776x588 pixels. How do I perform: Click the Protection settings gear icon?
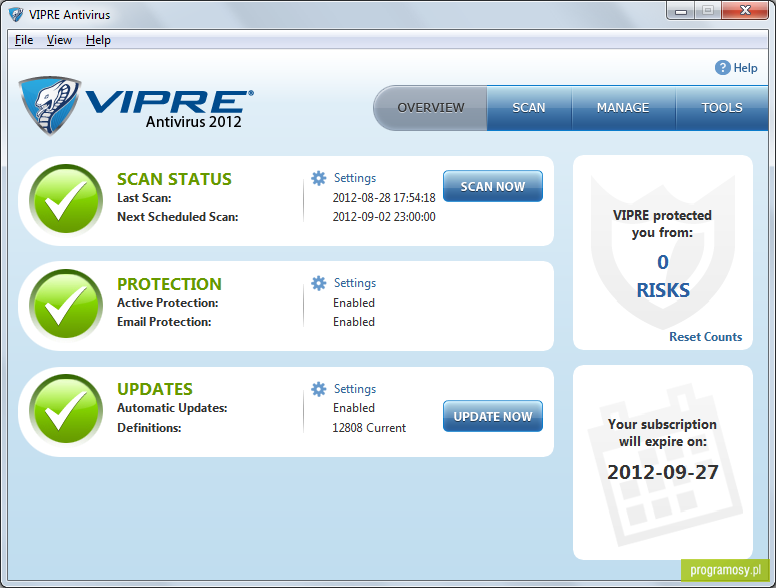(x=319, y=283)
